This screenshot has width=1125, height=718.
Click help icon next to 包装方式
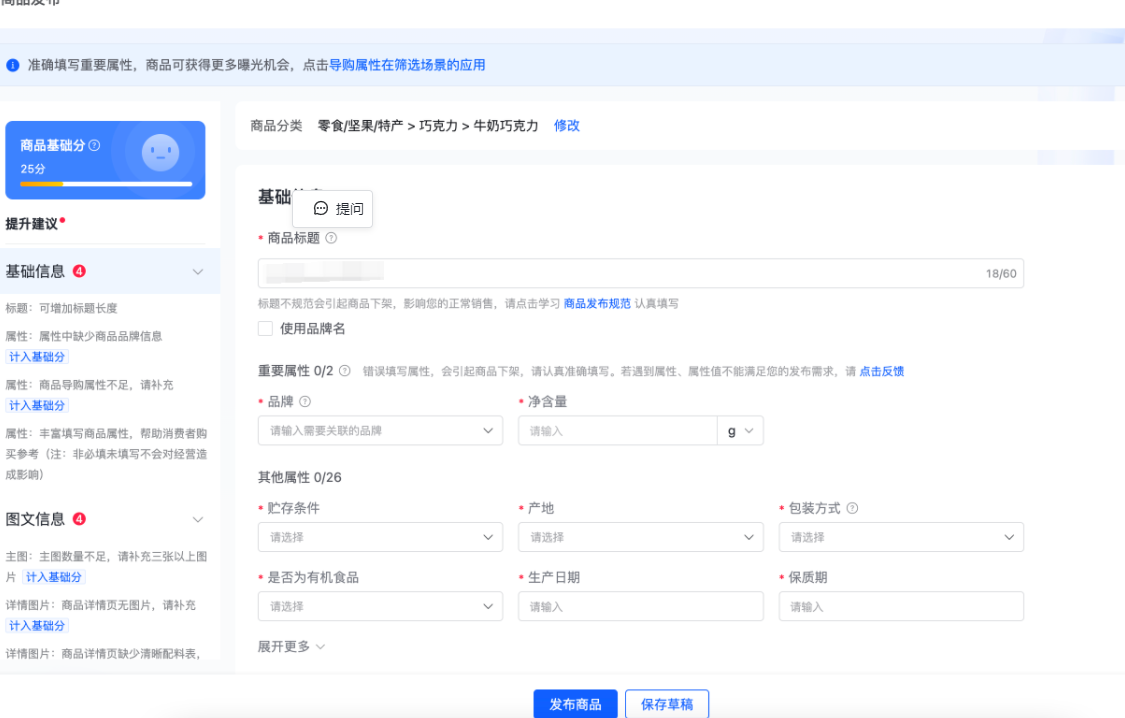point(852,508)
